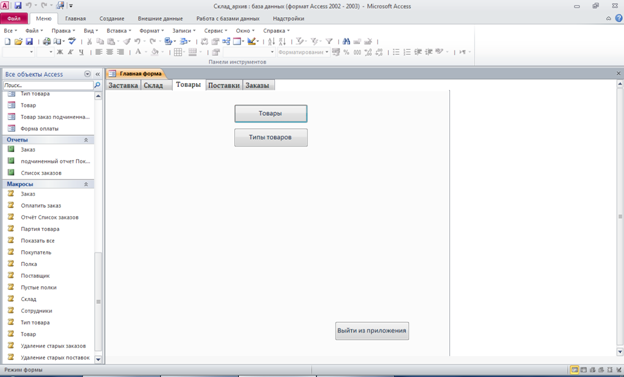Toggle italic (К) formatting
This screenshot has width=624, height=377.
coord(70,52)
